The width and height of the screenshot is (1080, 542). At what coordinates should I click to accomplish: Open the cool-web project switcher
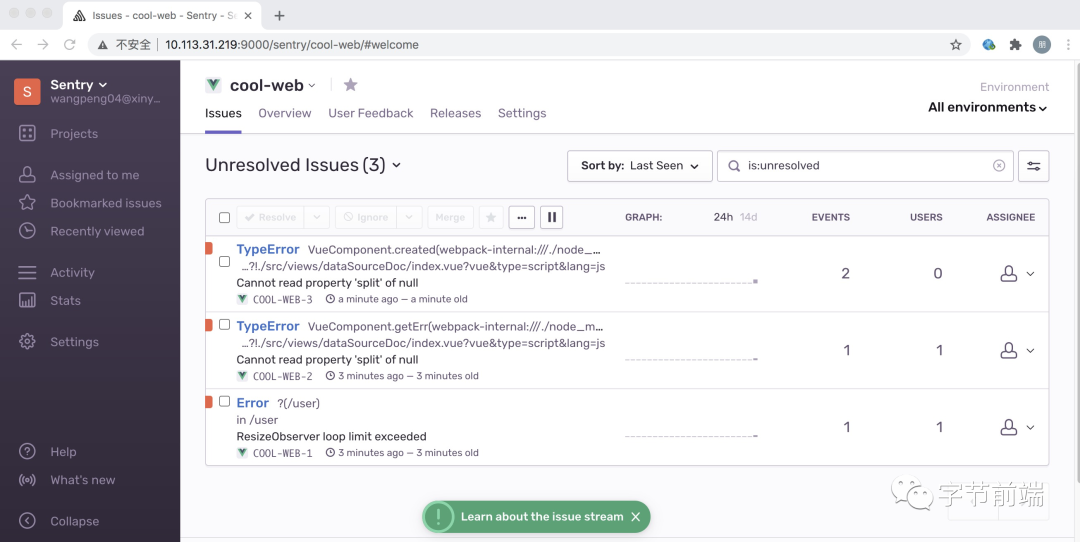[311, 85]
